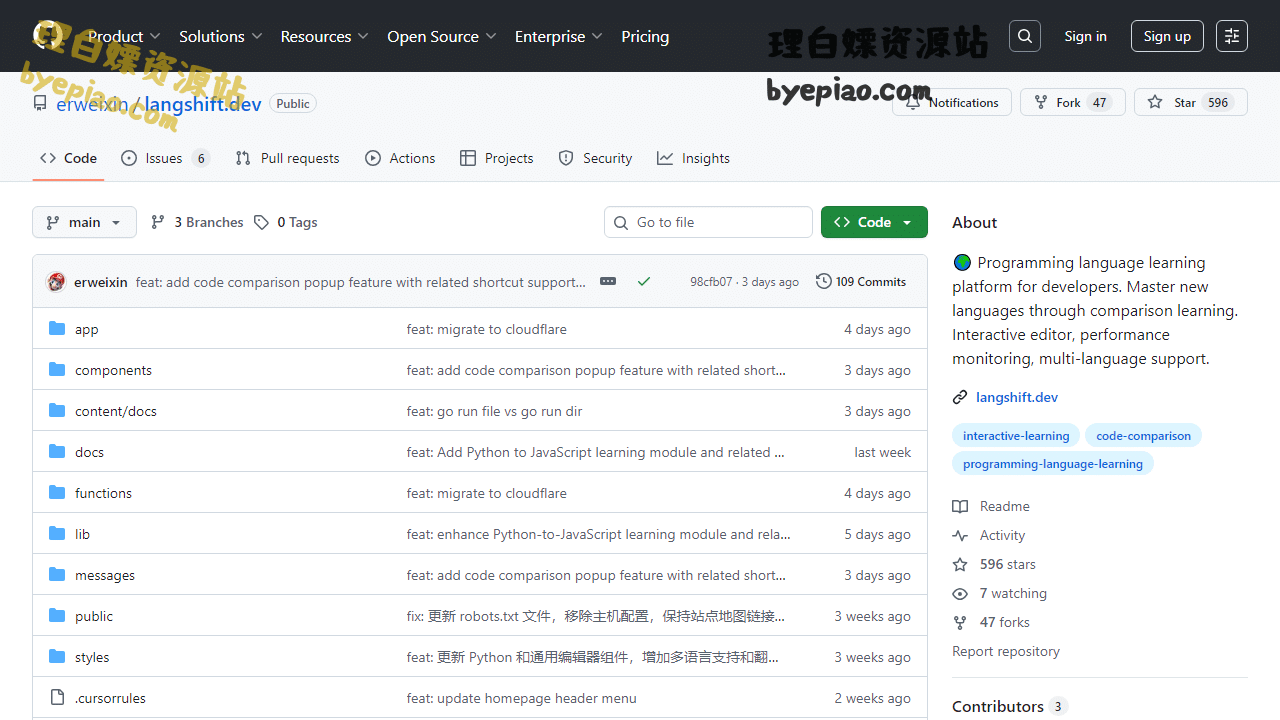The width and height of the screenshot is (1280, 720).
Task: Click the content/docs folder icon
Action: tap(57, 411)
